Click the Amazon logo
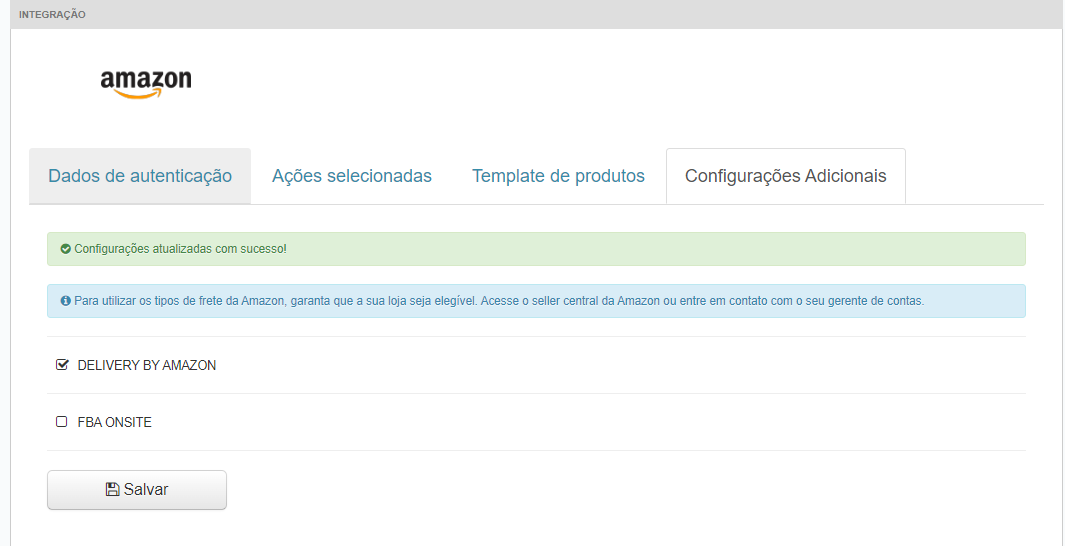Viewport: 1065px width, 546px height. (x=146, y=84)
